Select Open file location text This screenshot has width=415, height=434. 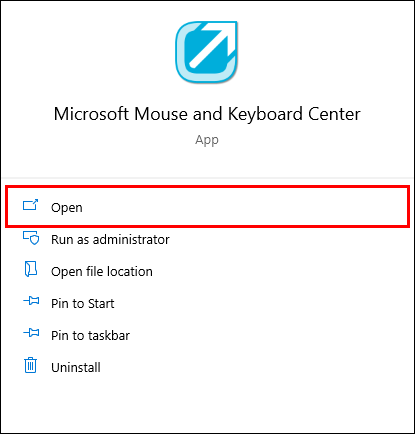pyautogui.click(x=102, y=272)
